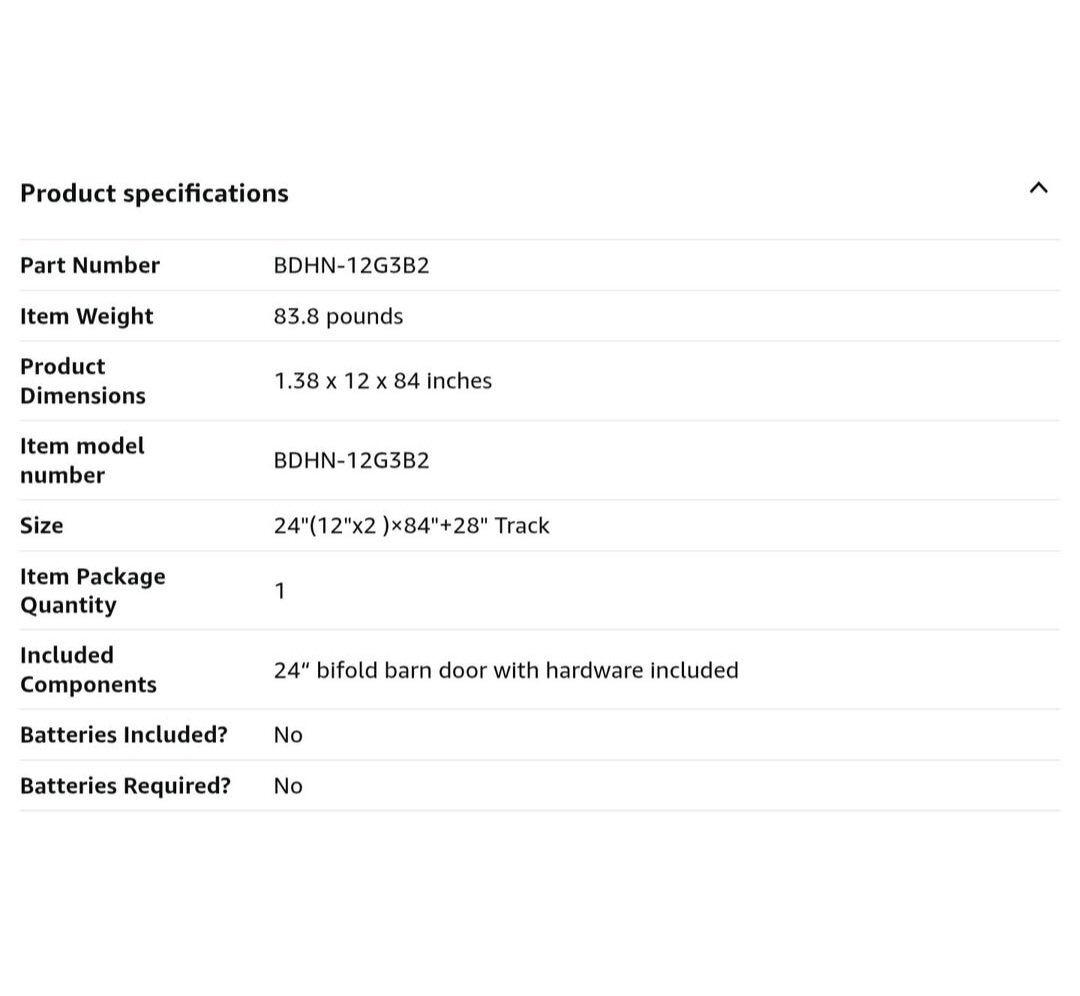Select the Product Dimensions label
Image resolution: width=1080 pixels, height=996 pixels.
point(83,381)
